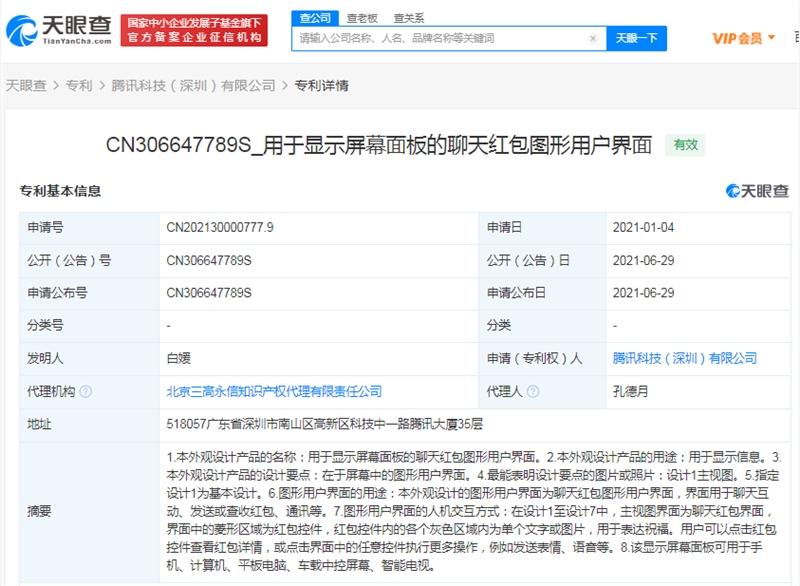Open 北京三高永信知识产权代理有限责任公司 agency link
Image resolution: width=800 pixels, height=586 pixels.
(x=274, y=392)
